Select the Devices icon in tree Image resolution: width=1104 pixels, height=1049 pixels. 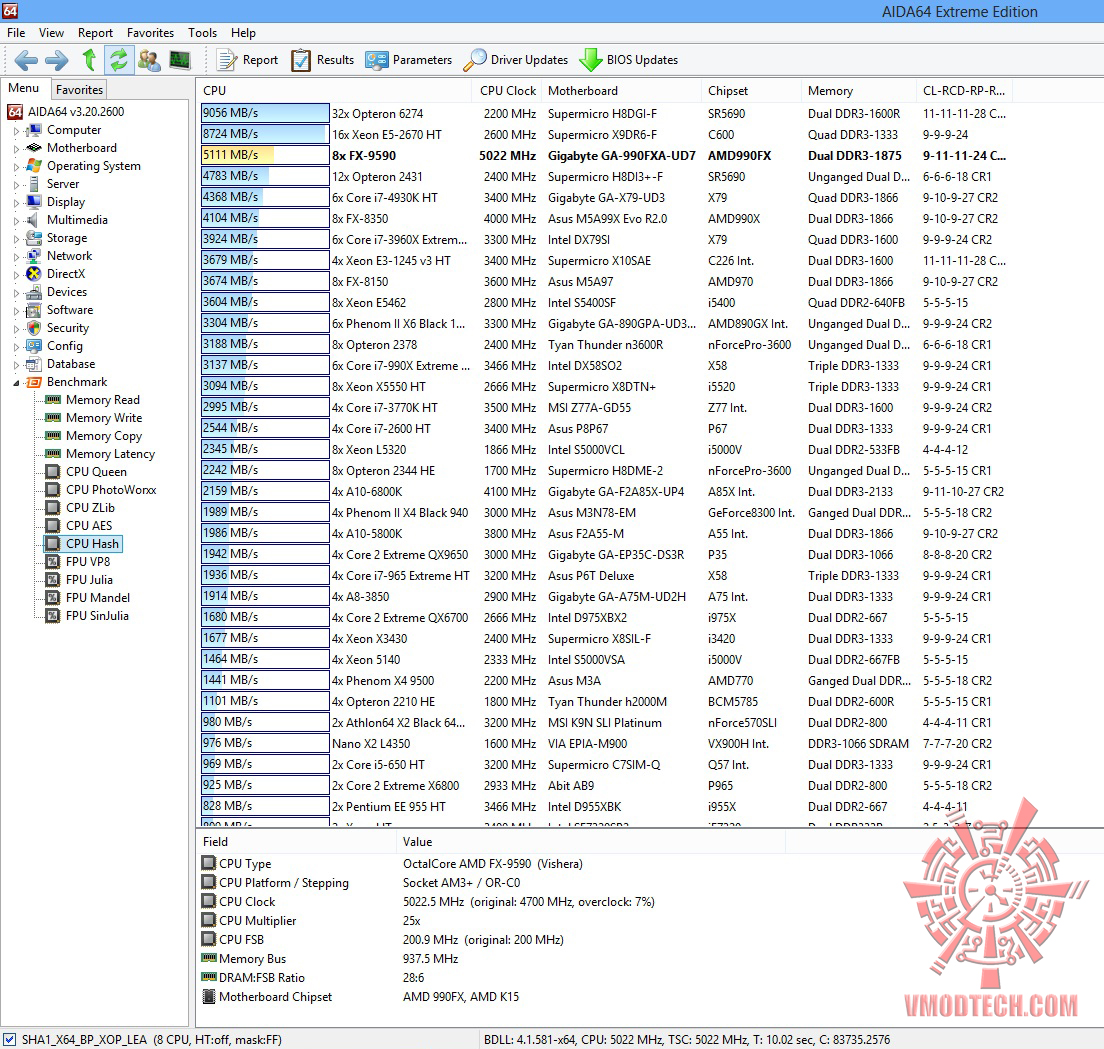point(33,292)
